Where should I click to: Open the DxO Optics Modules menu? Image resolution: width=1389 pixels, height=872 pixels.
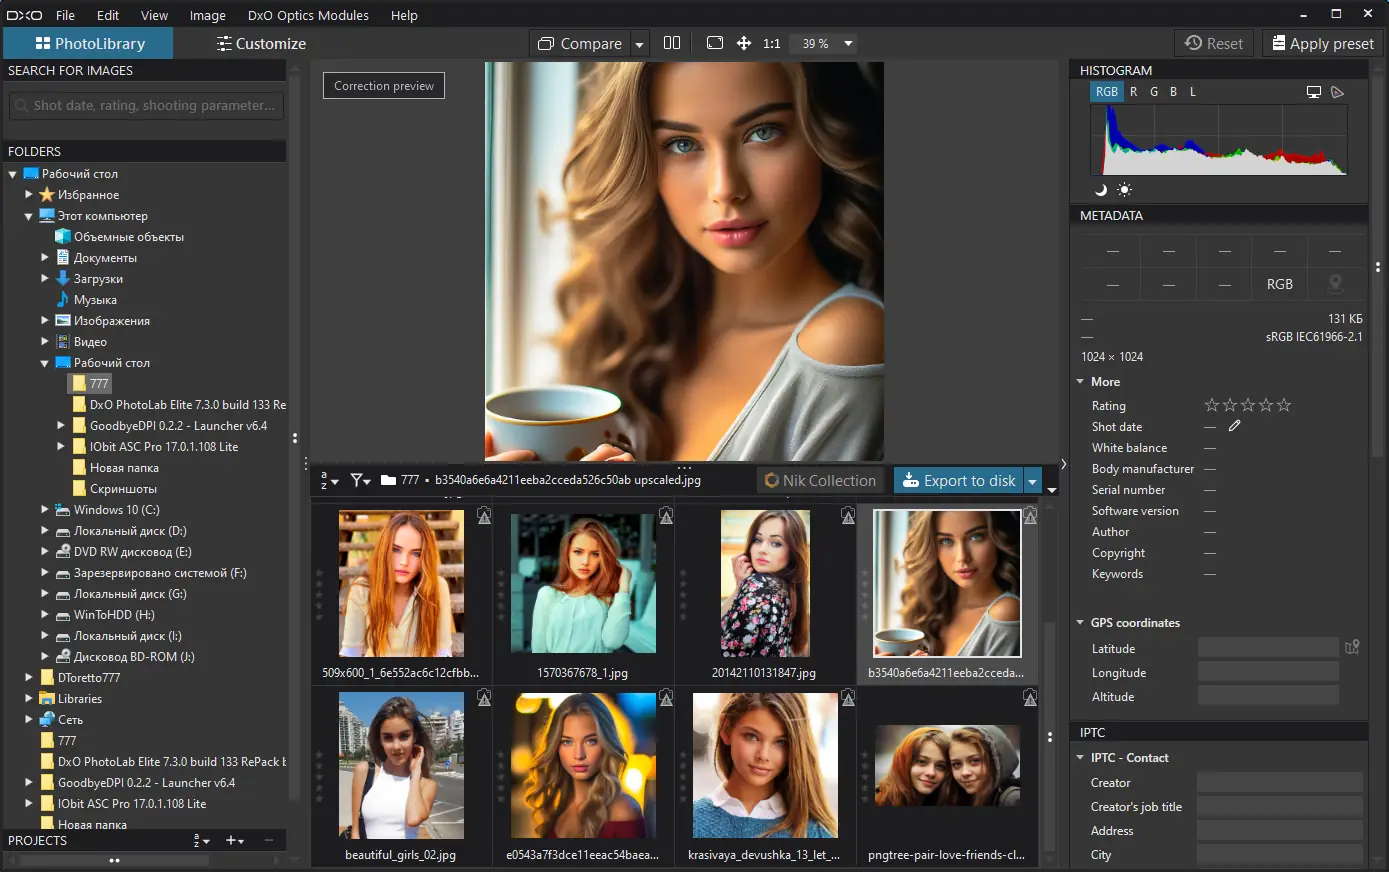[x=308, y=15]
